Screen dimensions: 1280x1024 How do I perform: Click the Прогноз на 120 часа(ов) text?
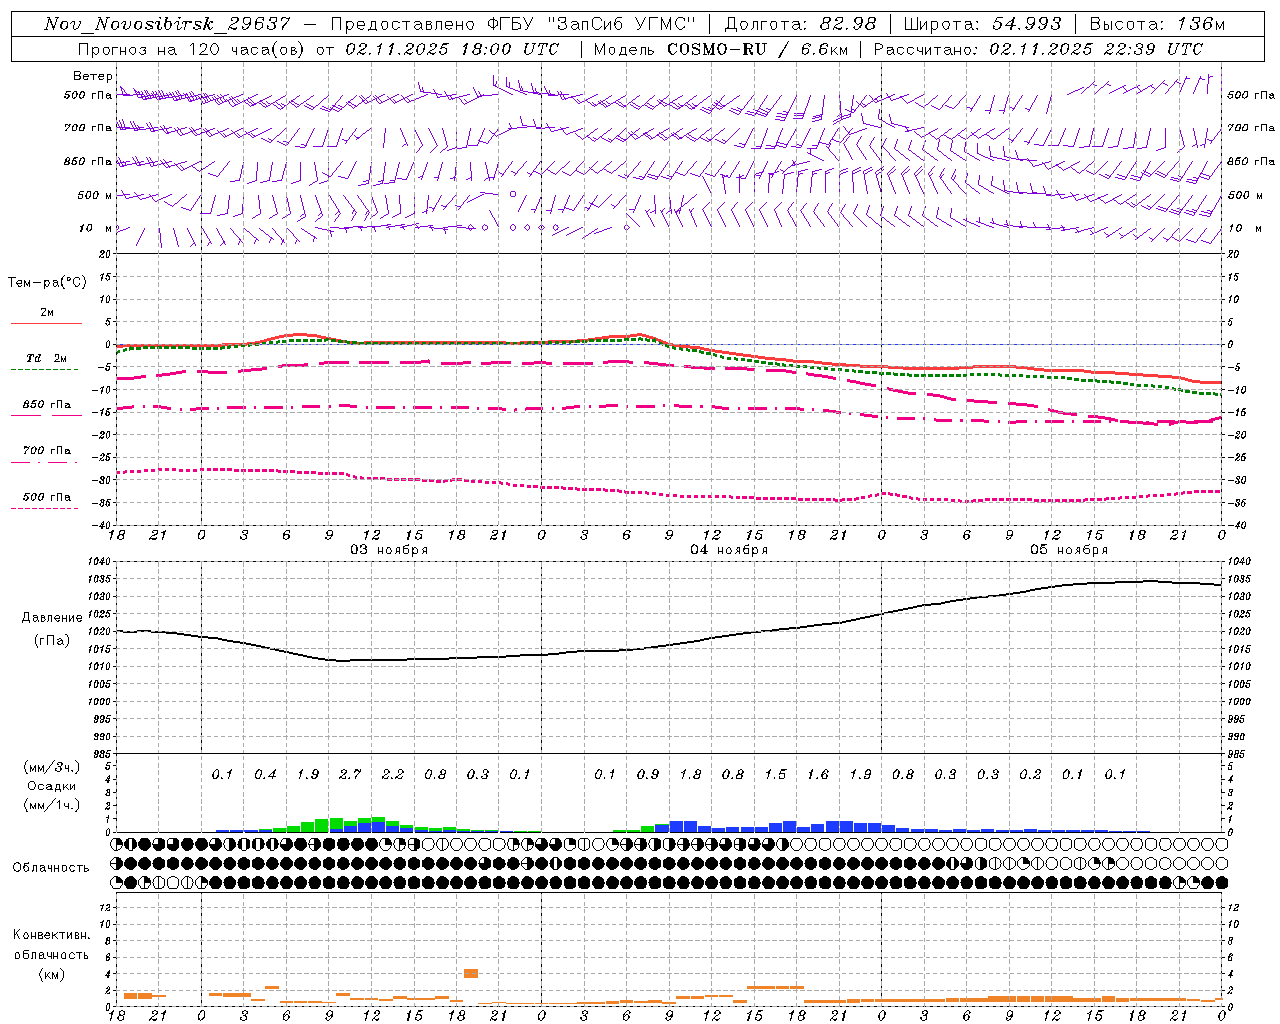coord(193,49)
